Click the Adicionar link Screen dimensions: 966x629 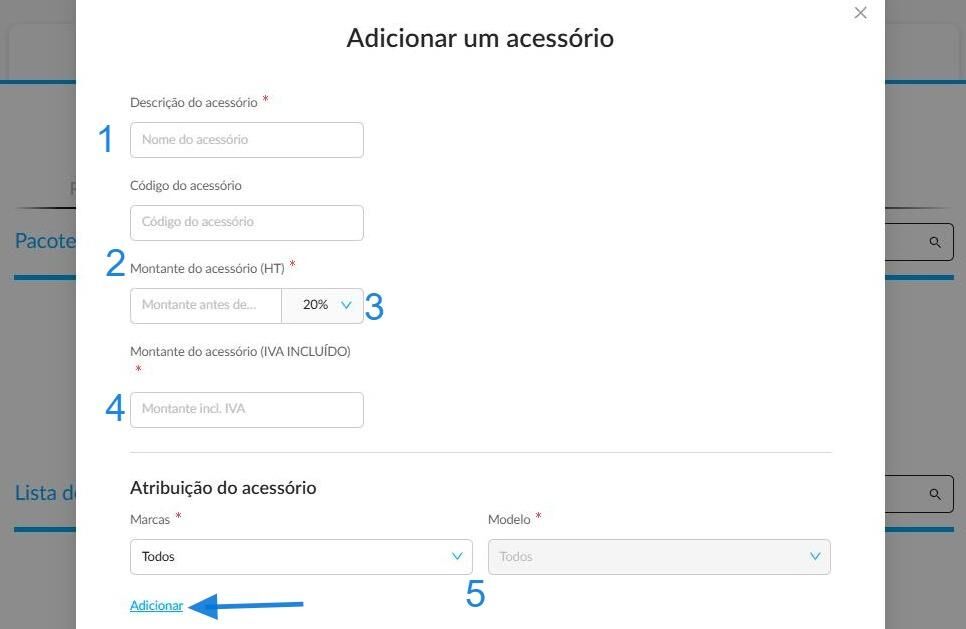click(156, 606)
